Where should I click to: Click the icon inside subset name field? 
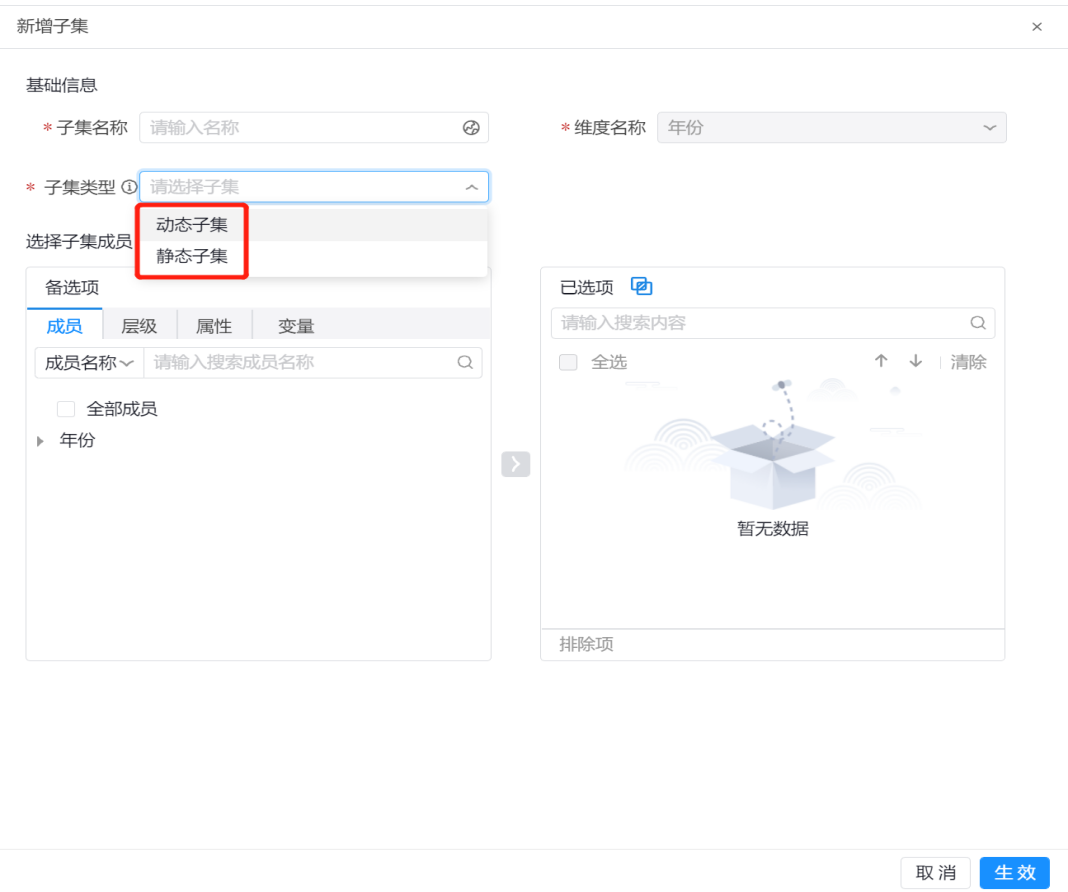tap(471, 128)
